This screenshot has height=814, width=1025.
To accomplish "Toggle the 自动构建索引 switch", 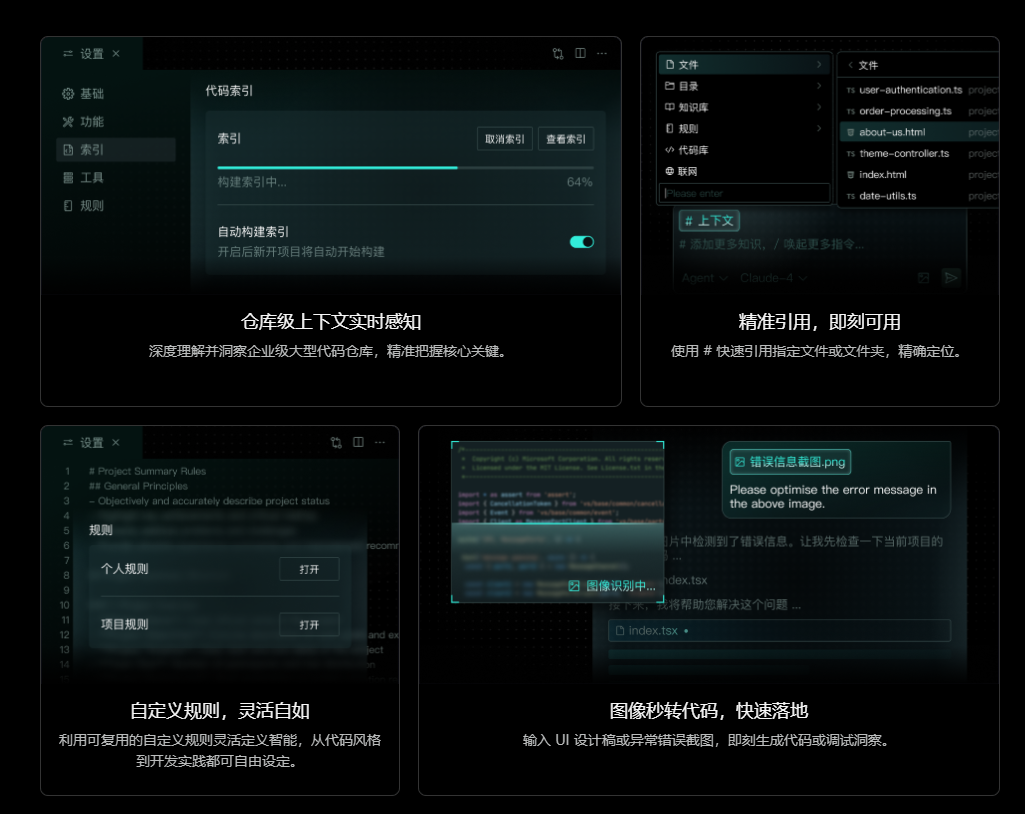I will [582, 242].
